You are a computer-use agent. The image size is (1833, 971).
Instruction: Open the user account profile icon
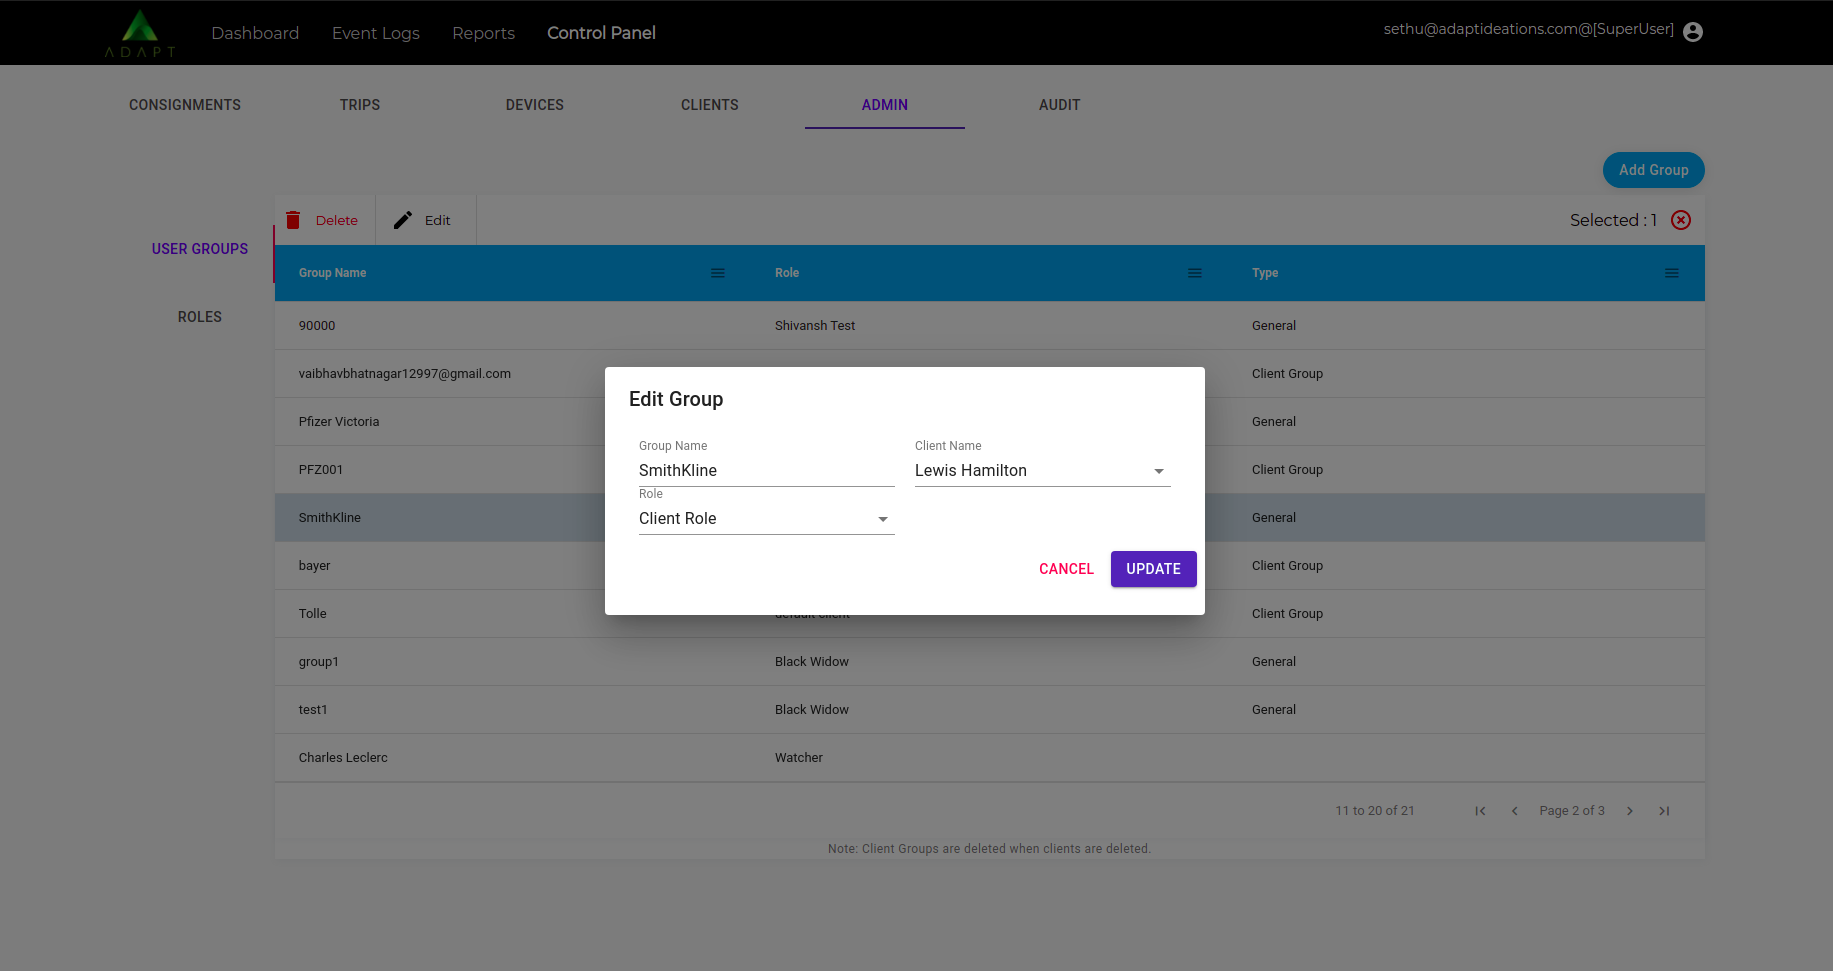[x=1693, y=32]
